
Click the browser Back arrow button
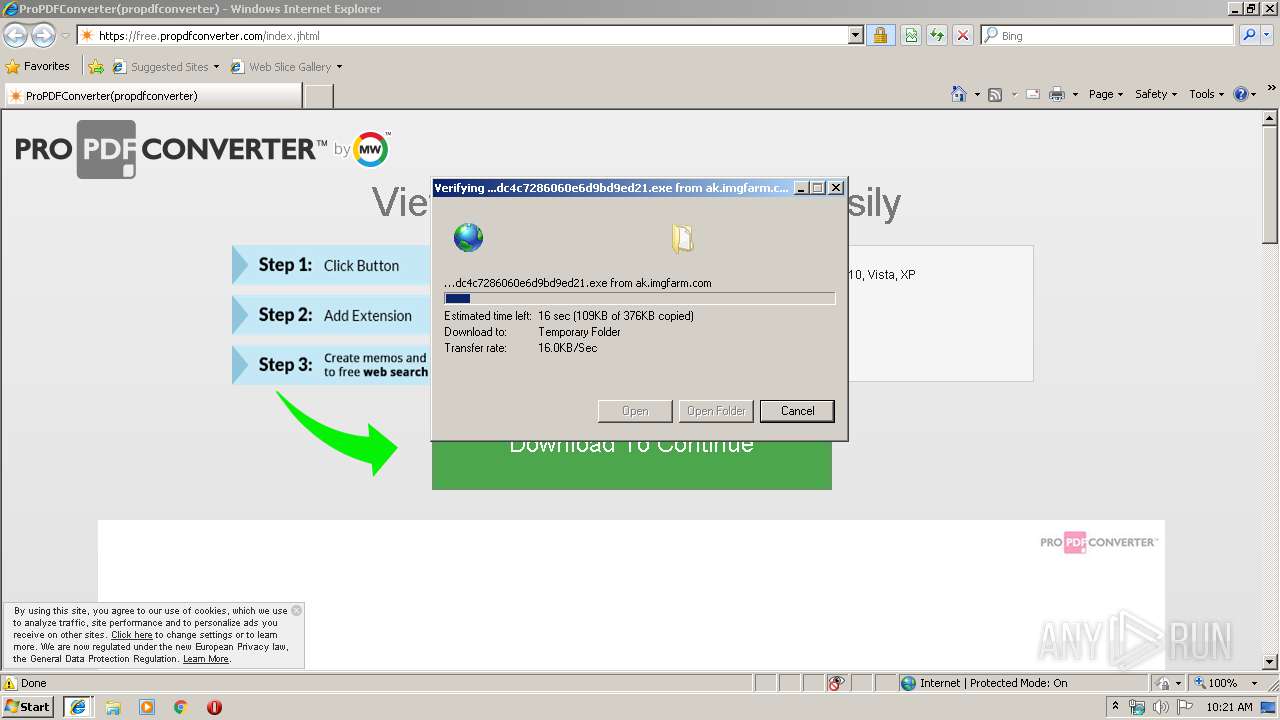click(x=15, y=36)
